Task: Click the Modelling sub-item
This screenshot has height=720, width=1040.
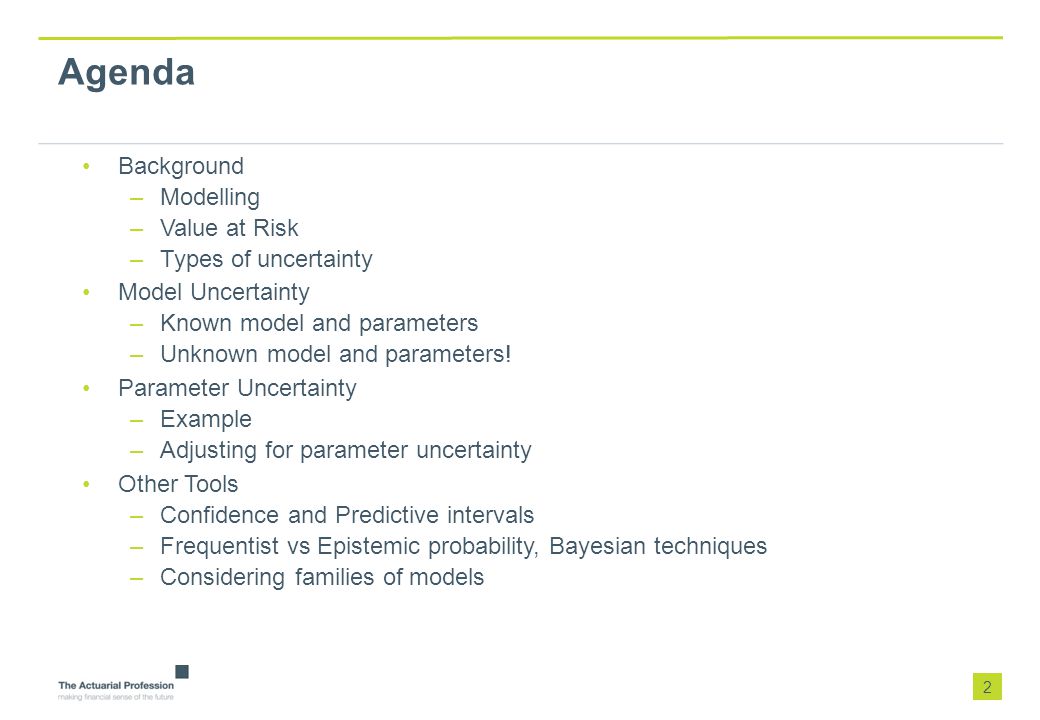Action: 210,198
